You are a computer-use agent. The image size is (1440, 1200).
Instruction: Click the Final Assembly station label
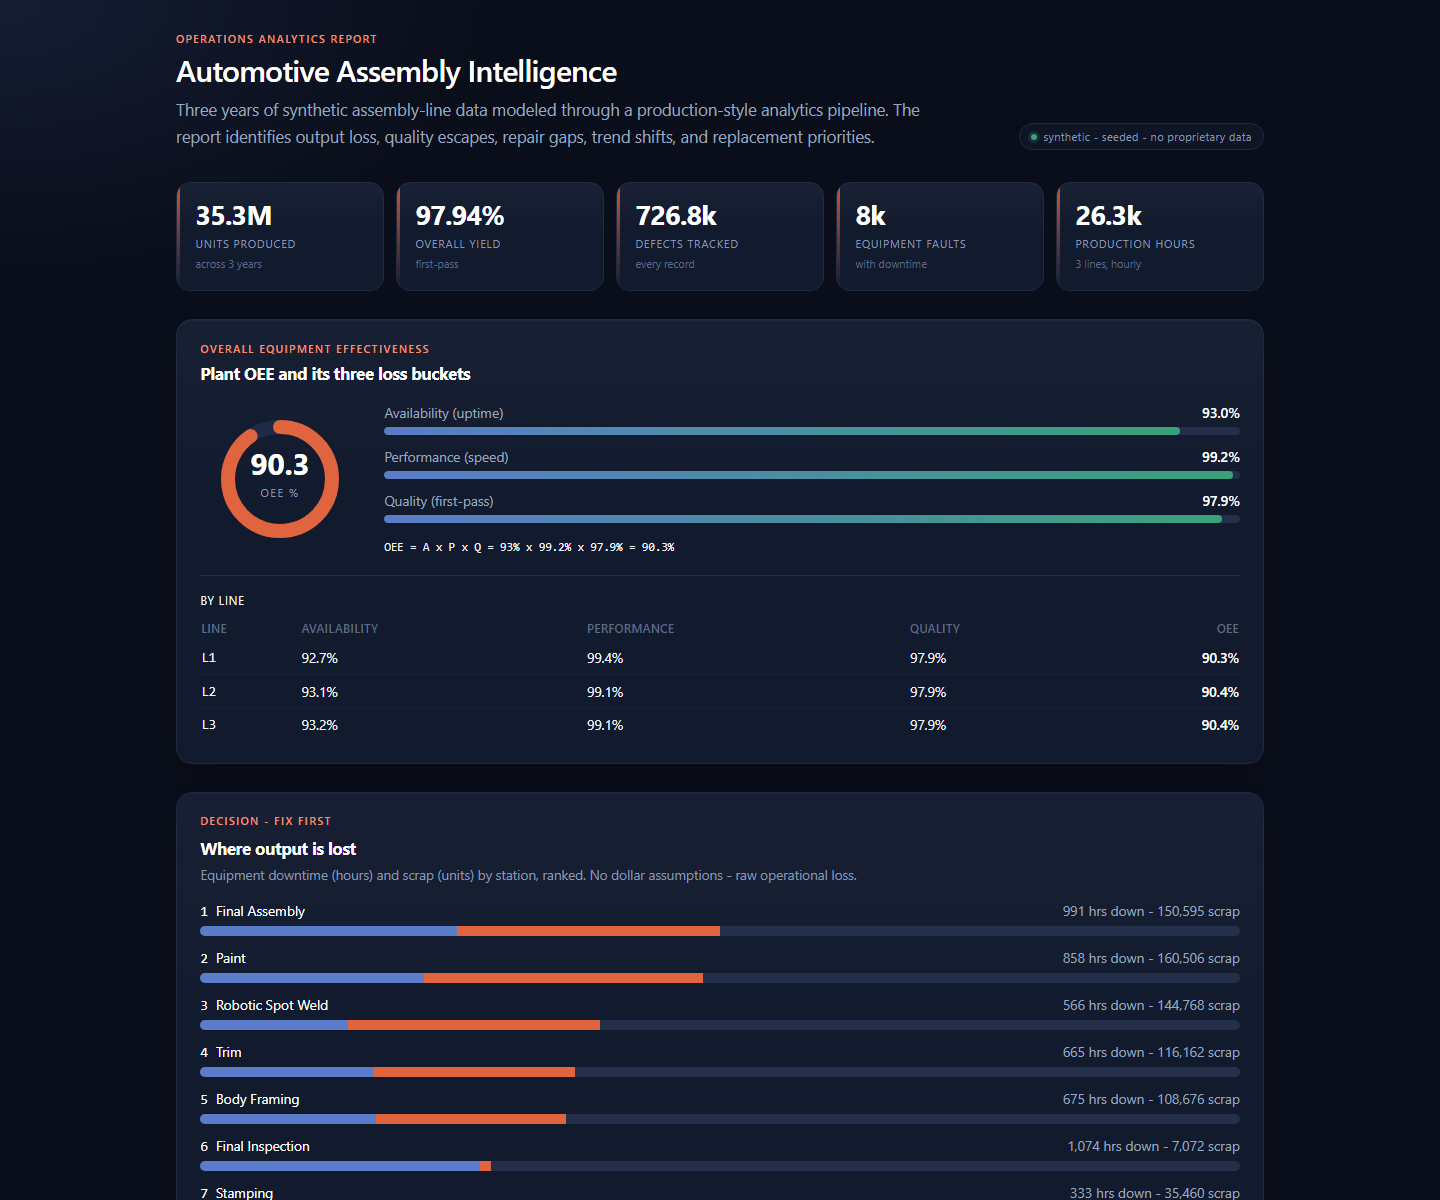pyautogui.click(x=260, y=911)
